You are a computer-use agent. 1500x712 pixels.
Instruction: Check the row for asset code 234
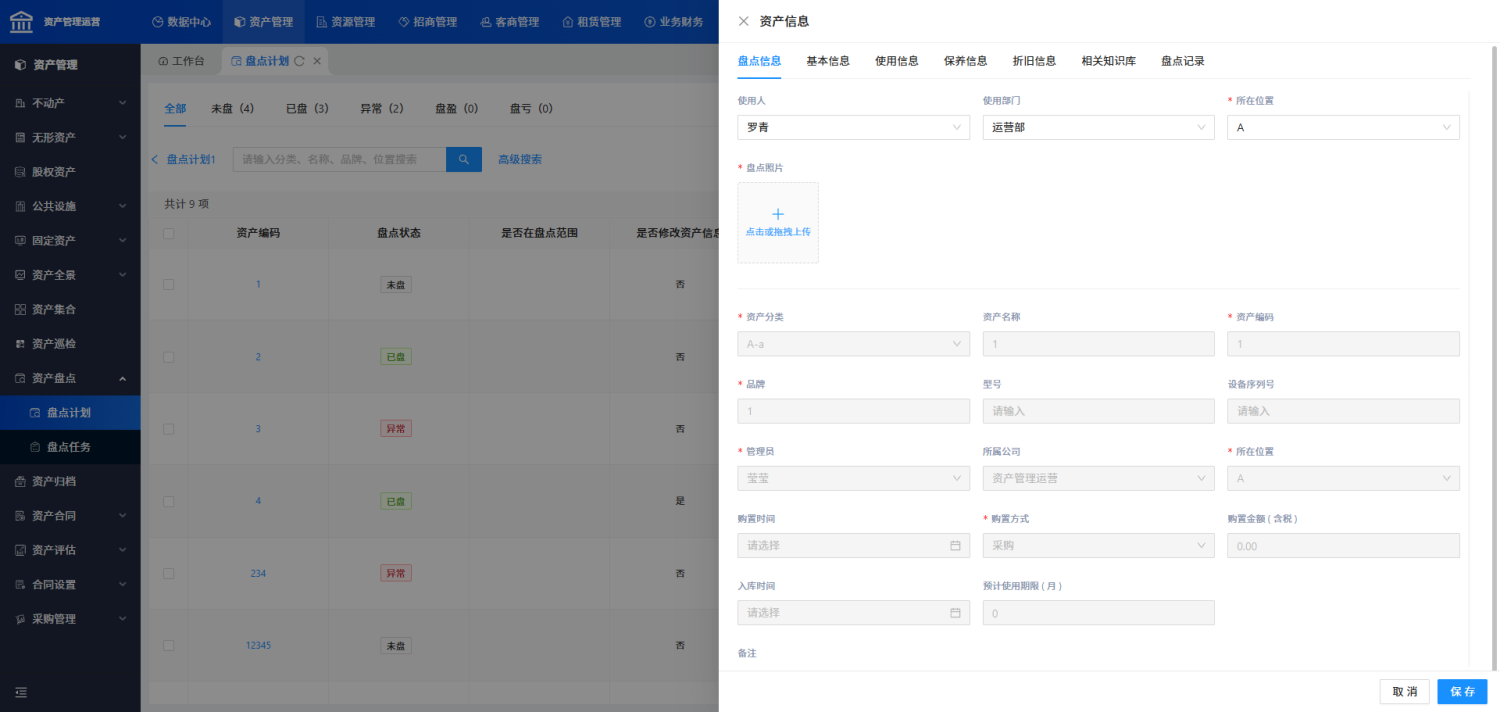[x=168, y=574]
